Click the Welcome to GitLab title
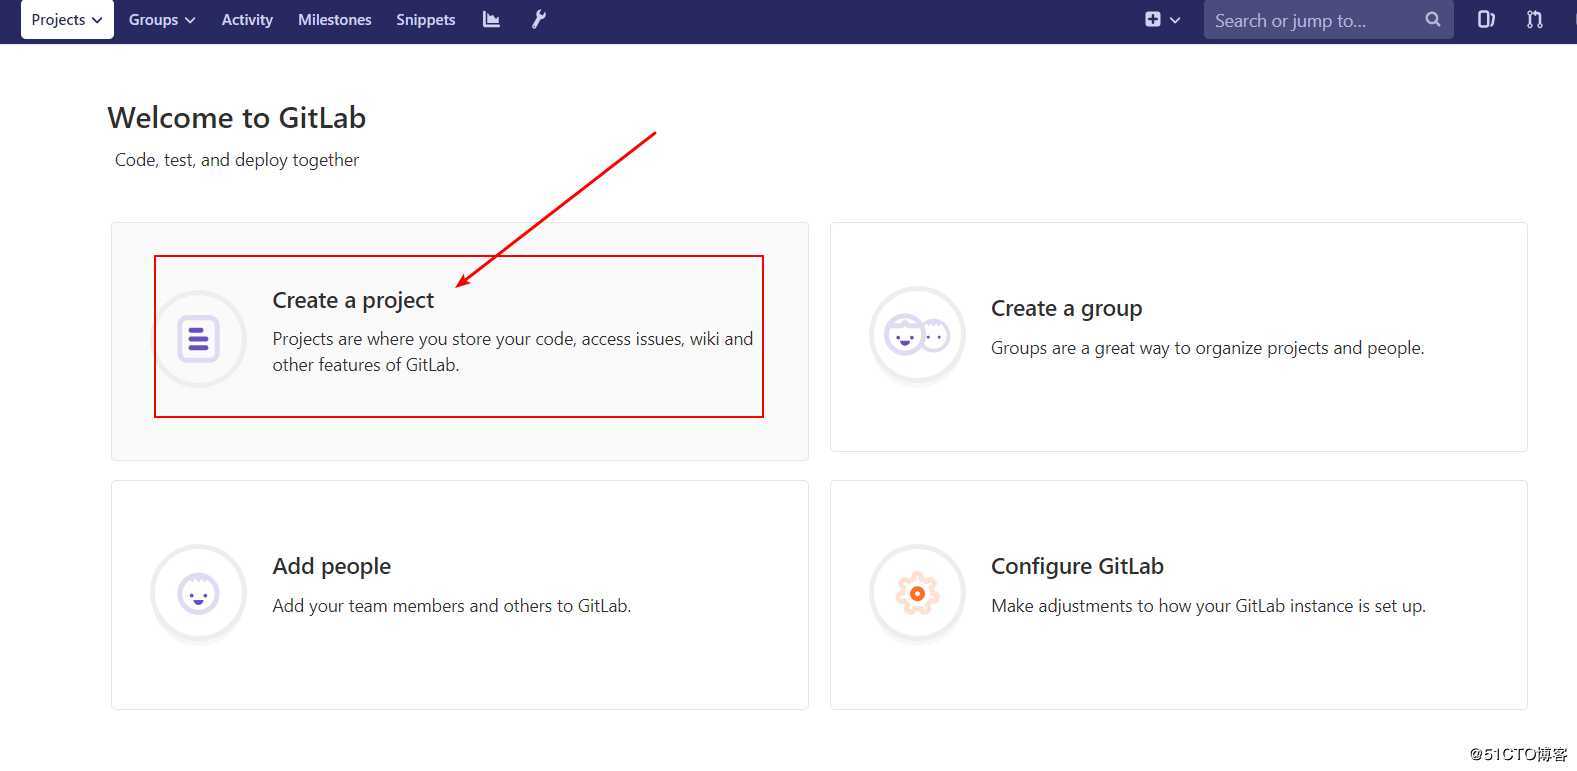This screenshot has height=771, width=1577. pyautogui.click(x=236, y=118)
